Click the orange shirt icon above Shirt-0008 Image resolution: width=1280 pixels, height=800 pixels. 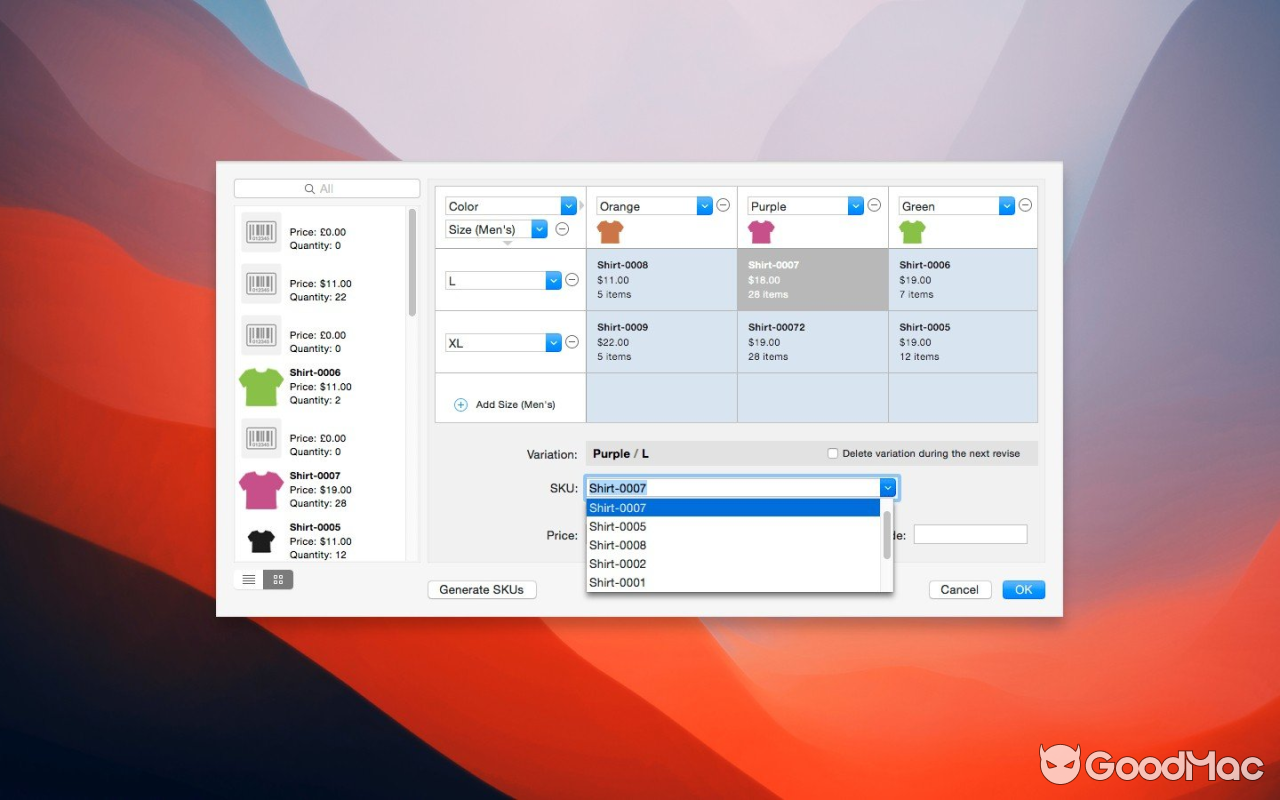pyautogui.click(x=610, y=231)
